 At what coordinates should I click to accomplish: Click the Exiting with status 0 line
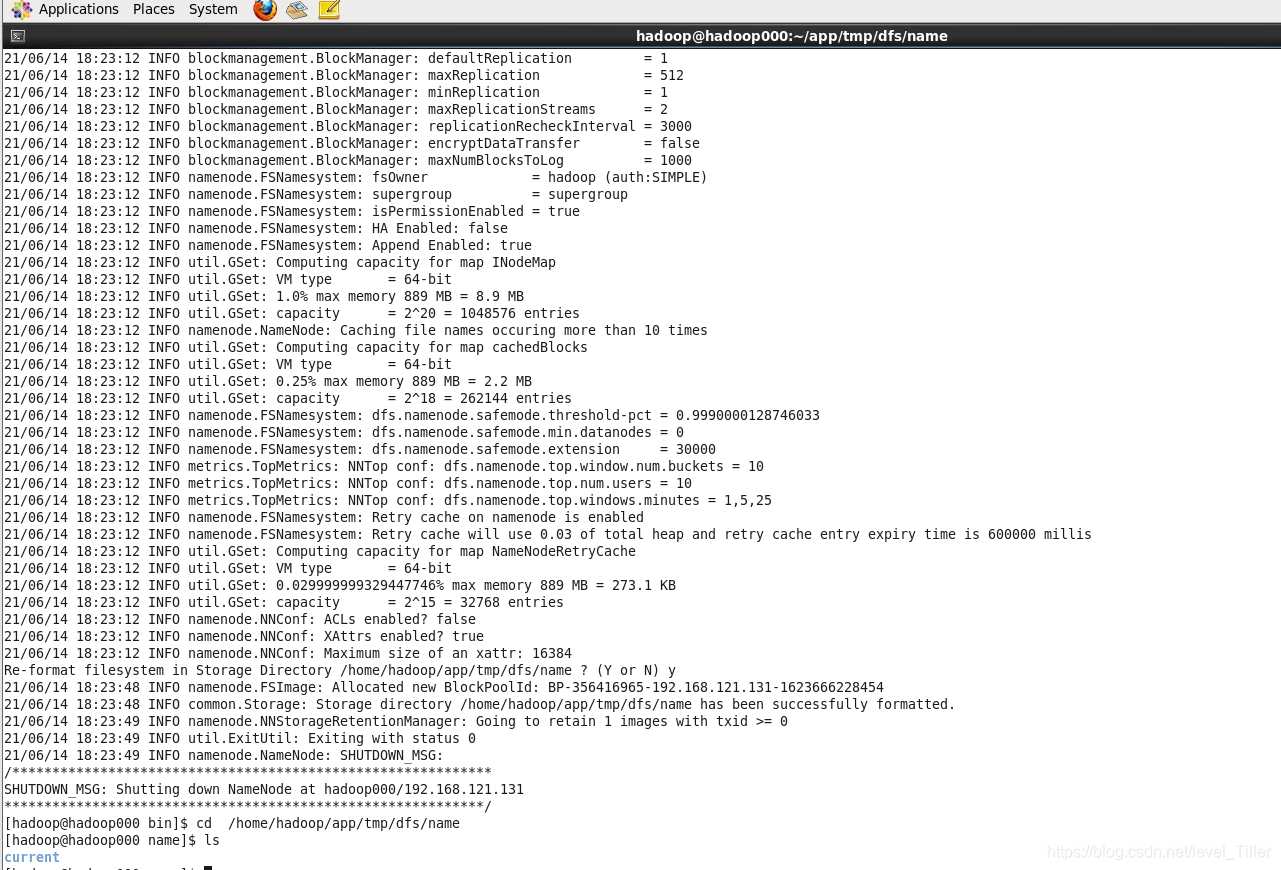240,738
